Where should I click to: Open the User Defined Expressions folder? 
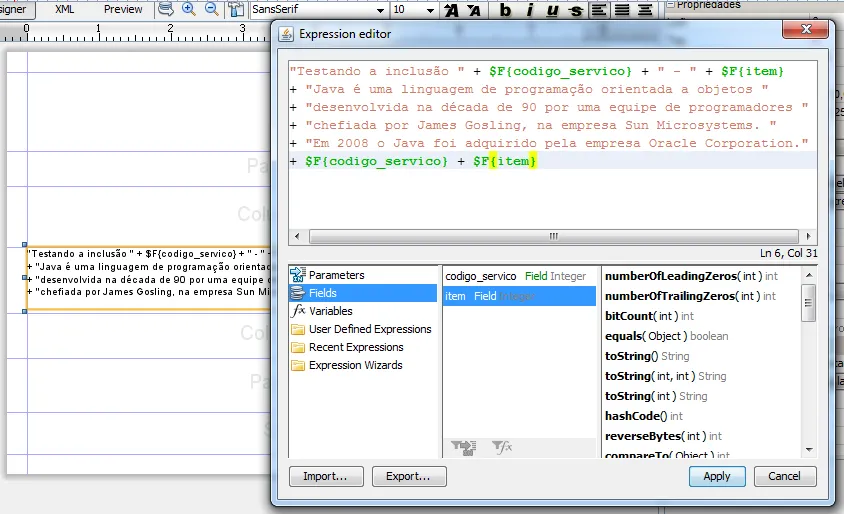point(369,329)
